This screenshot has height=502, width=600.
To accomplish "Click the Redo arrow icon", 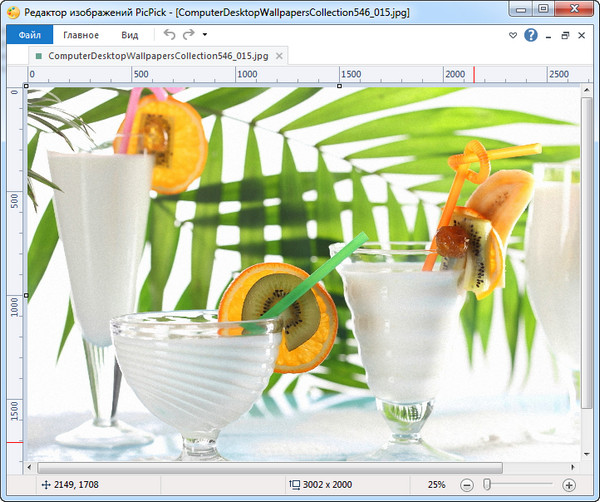I will (189, 35).
